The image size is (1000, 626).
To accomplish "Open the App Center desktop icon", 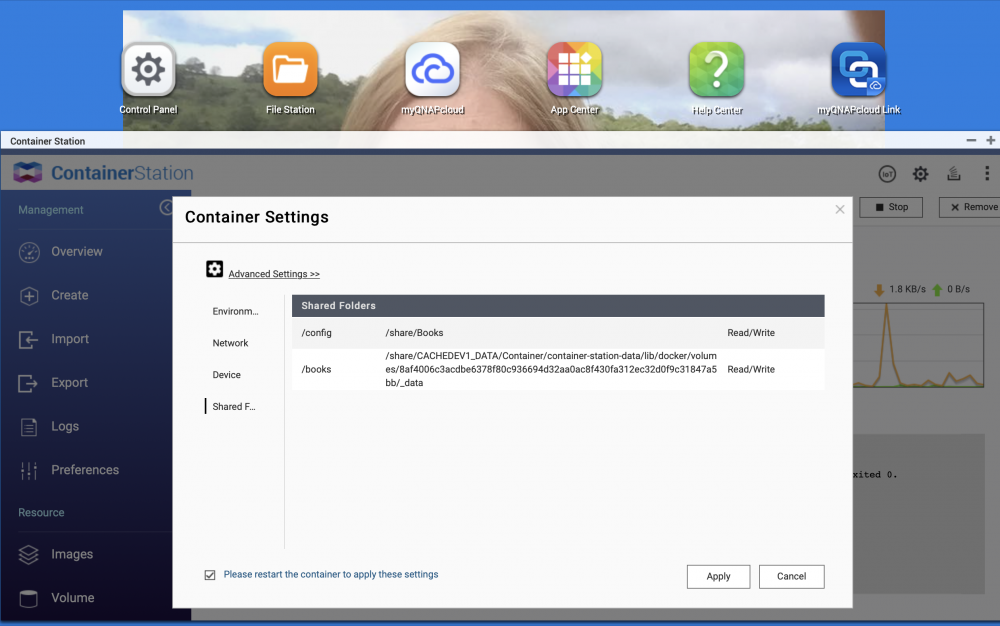I will click(575, 70).
